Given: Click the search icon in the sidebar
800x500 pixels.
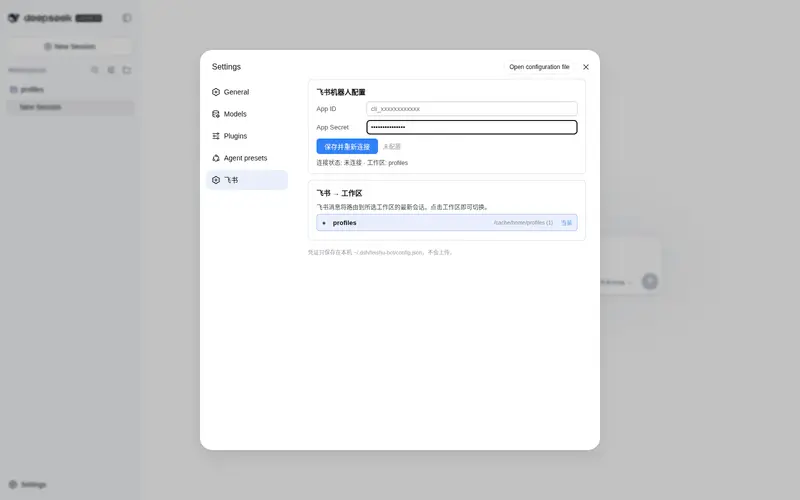Looking at the screenshot, I should pyautogui.click(x=95, y=70).
